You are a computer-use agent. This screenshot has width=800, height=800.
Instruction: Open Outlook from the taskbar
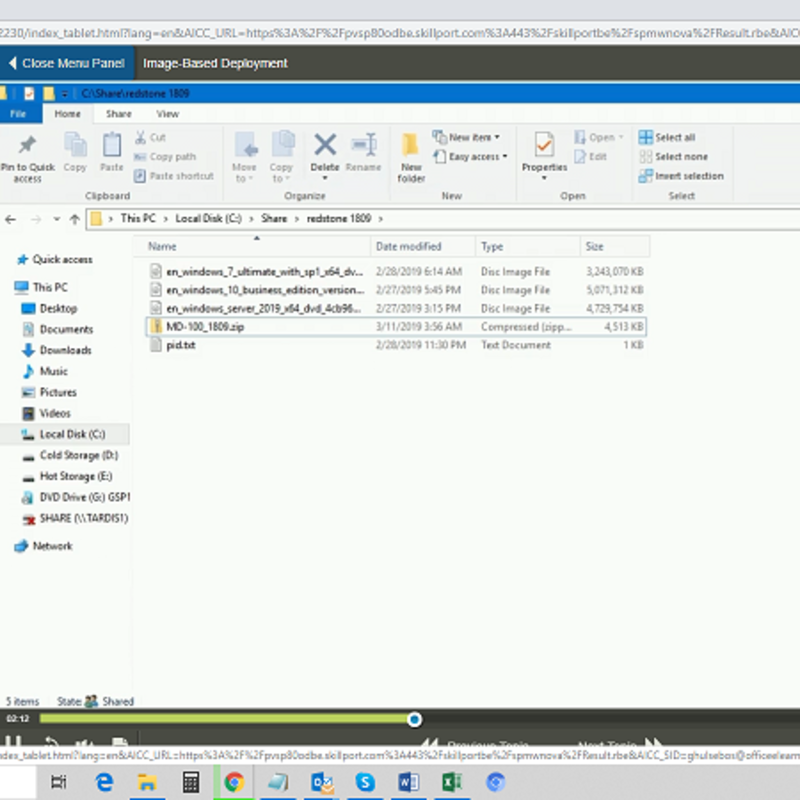click(322, 782)
